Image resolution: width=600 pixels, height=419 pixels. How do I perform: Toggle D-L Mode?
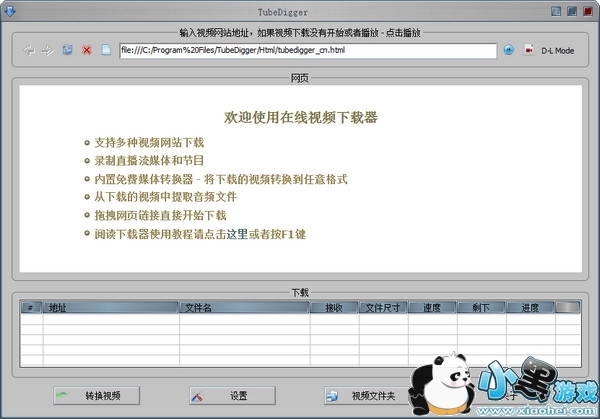558,51
